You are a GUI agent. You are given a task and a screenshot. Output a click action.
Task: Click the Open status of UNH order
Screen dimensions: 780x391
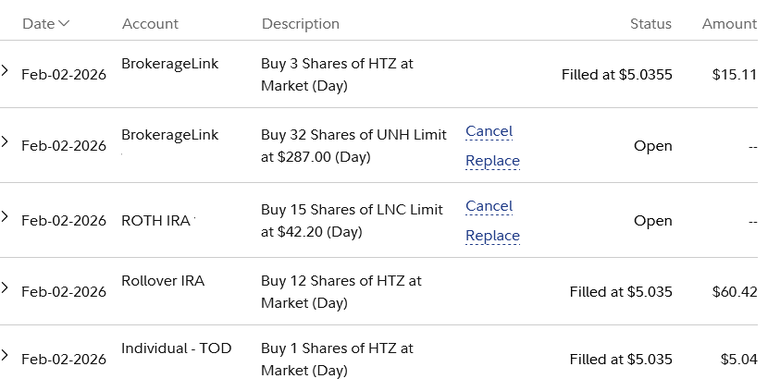click(x=653, y=146)
